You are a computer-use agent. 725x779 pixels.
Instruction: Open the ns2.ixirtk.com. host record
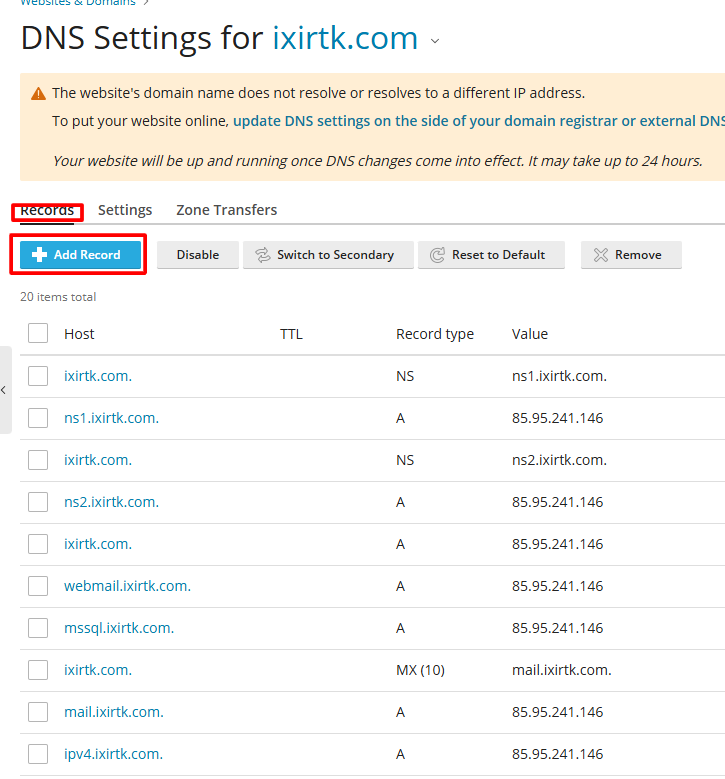tap(111, 502)
